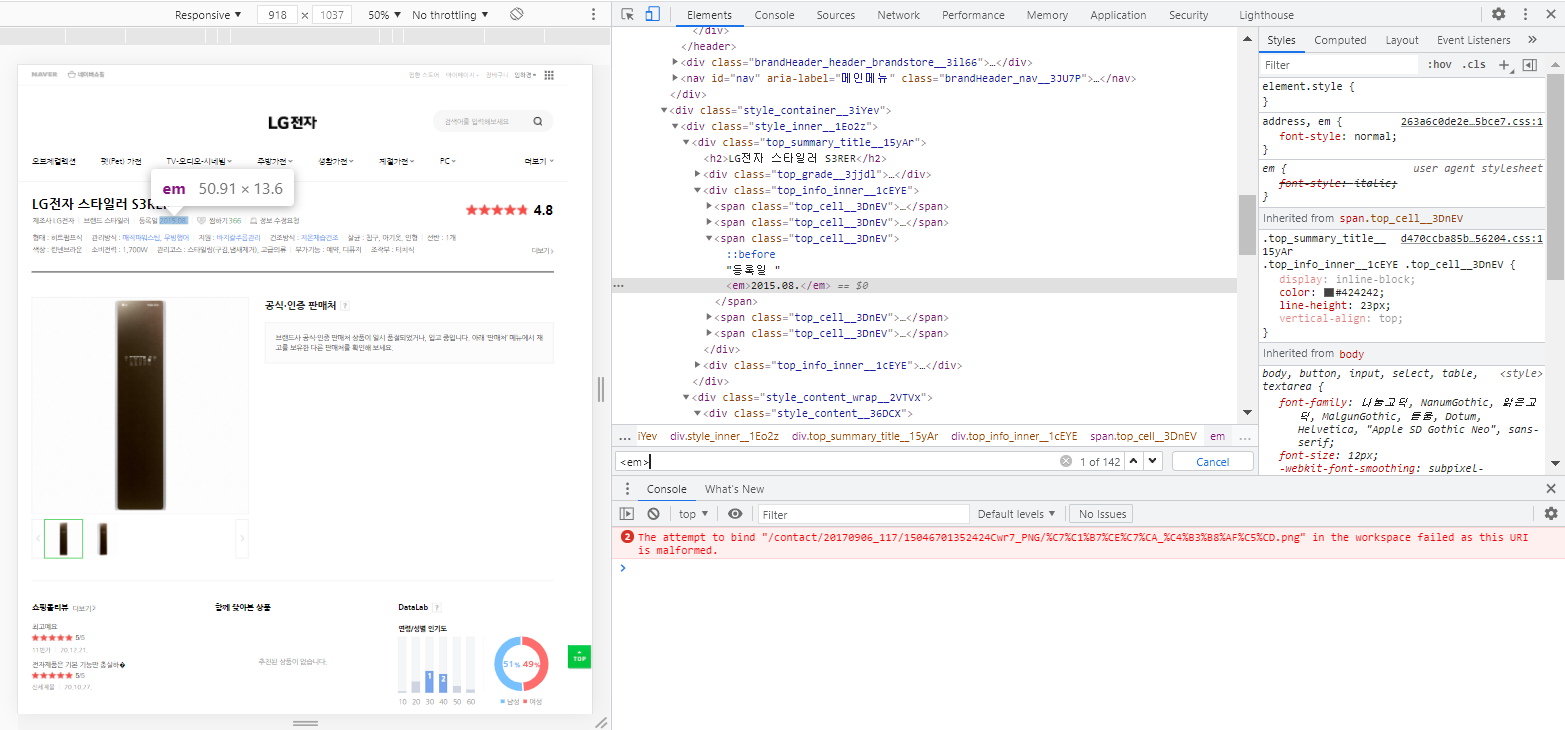Clear the find-in-elements search field
1565x730 pixels.
[x=1066, y=461]
